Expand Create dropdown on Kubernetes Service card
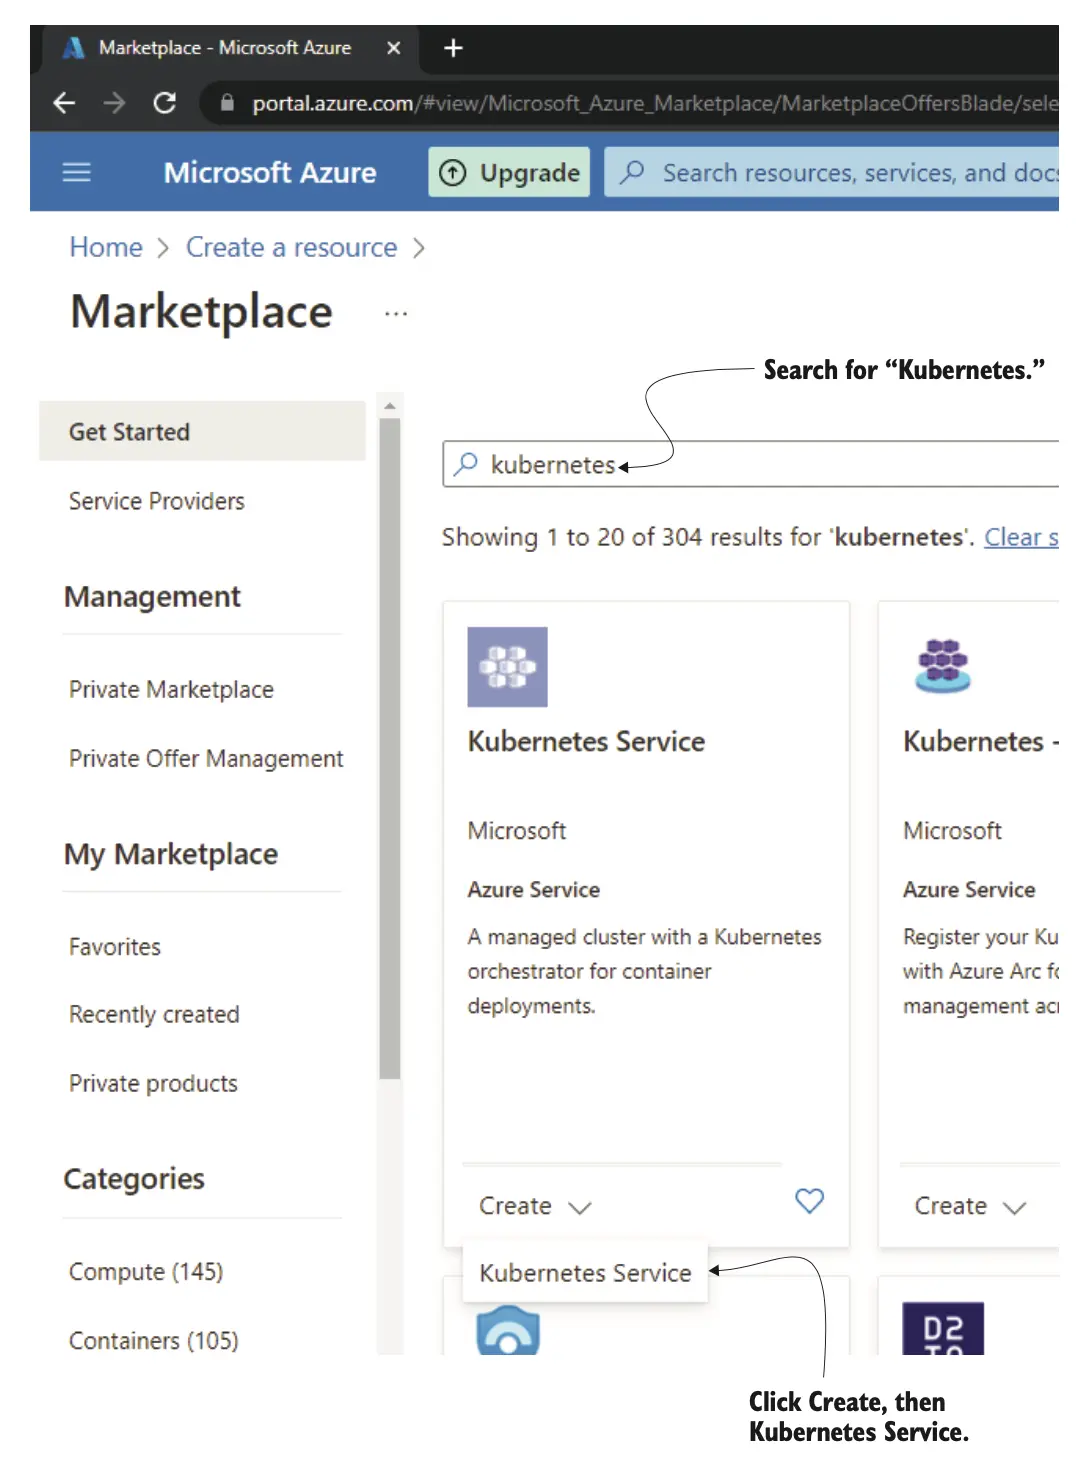Screen dimensions: 1084x1460 click(x=535, y=1206)
